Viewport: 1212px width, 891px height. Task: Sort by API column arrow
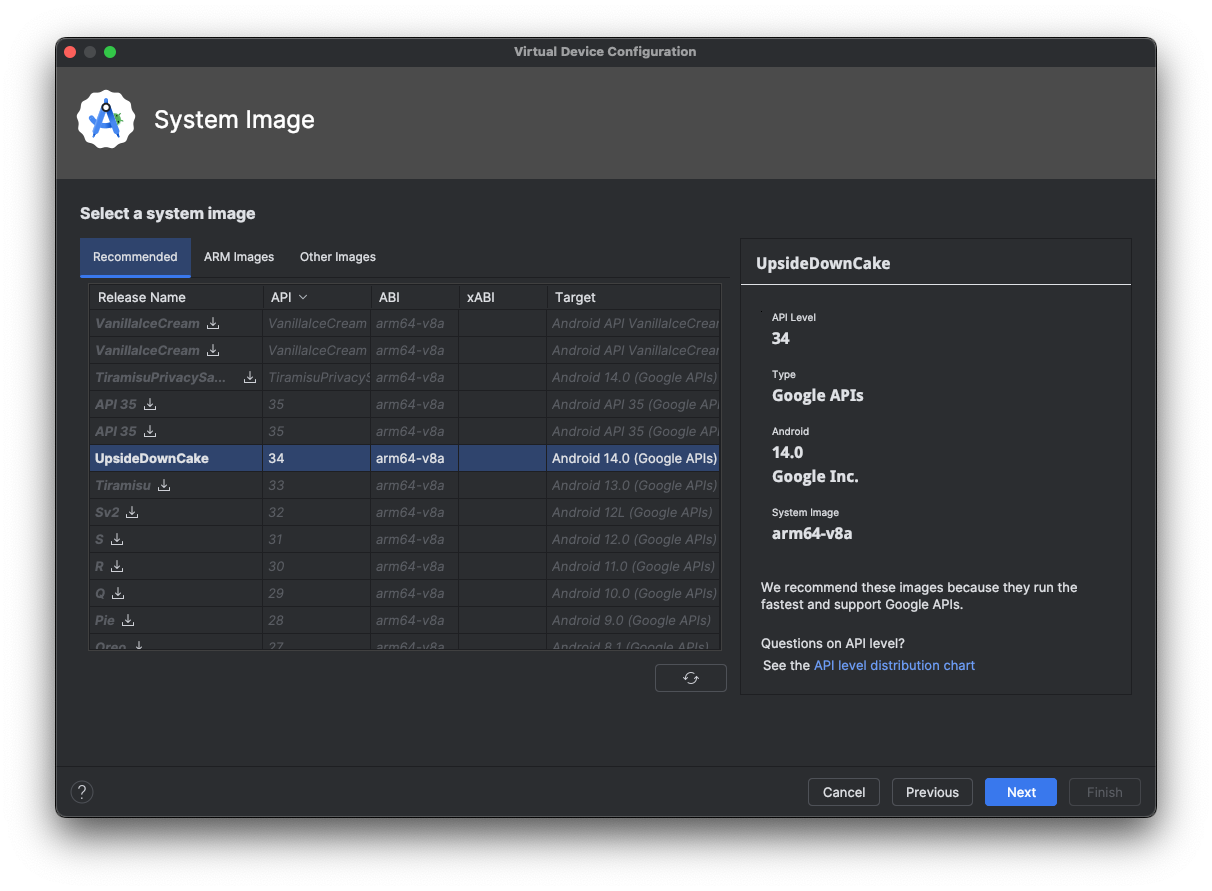303,297
